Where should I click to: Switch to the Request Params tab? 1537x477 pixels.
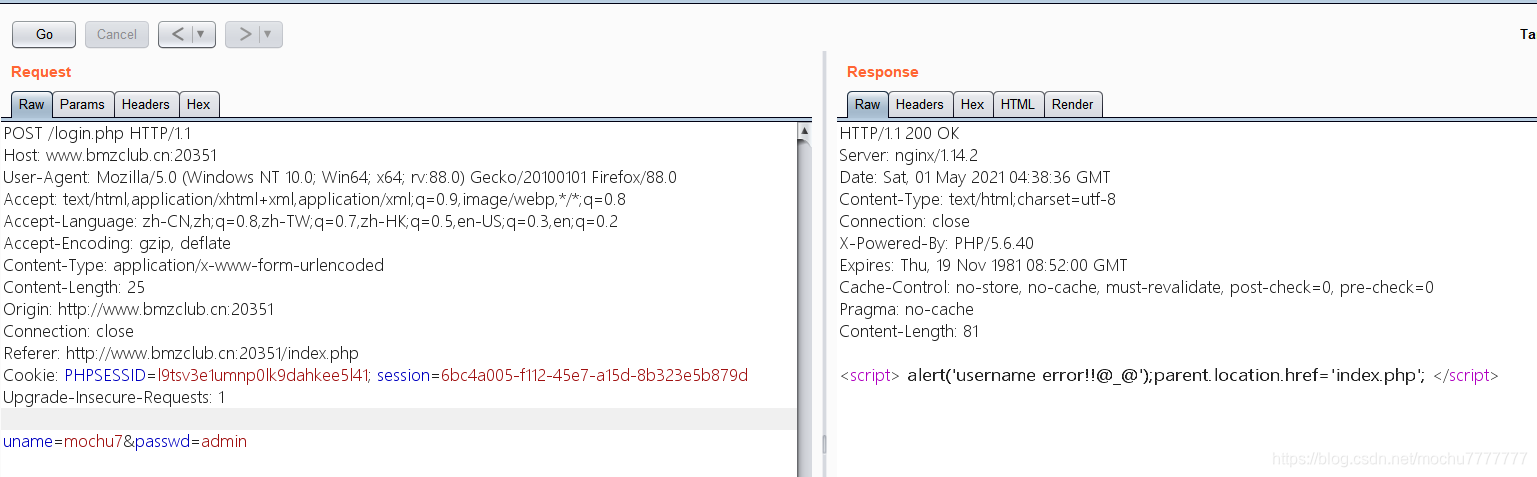click(82, 104)
